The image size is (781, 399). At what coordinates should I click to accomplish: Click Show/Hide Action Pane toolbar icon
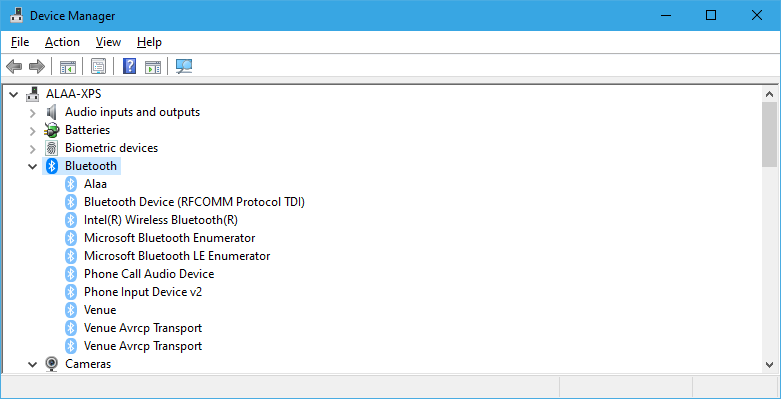(x=153, y=66)
